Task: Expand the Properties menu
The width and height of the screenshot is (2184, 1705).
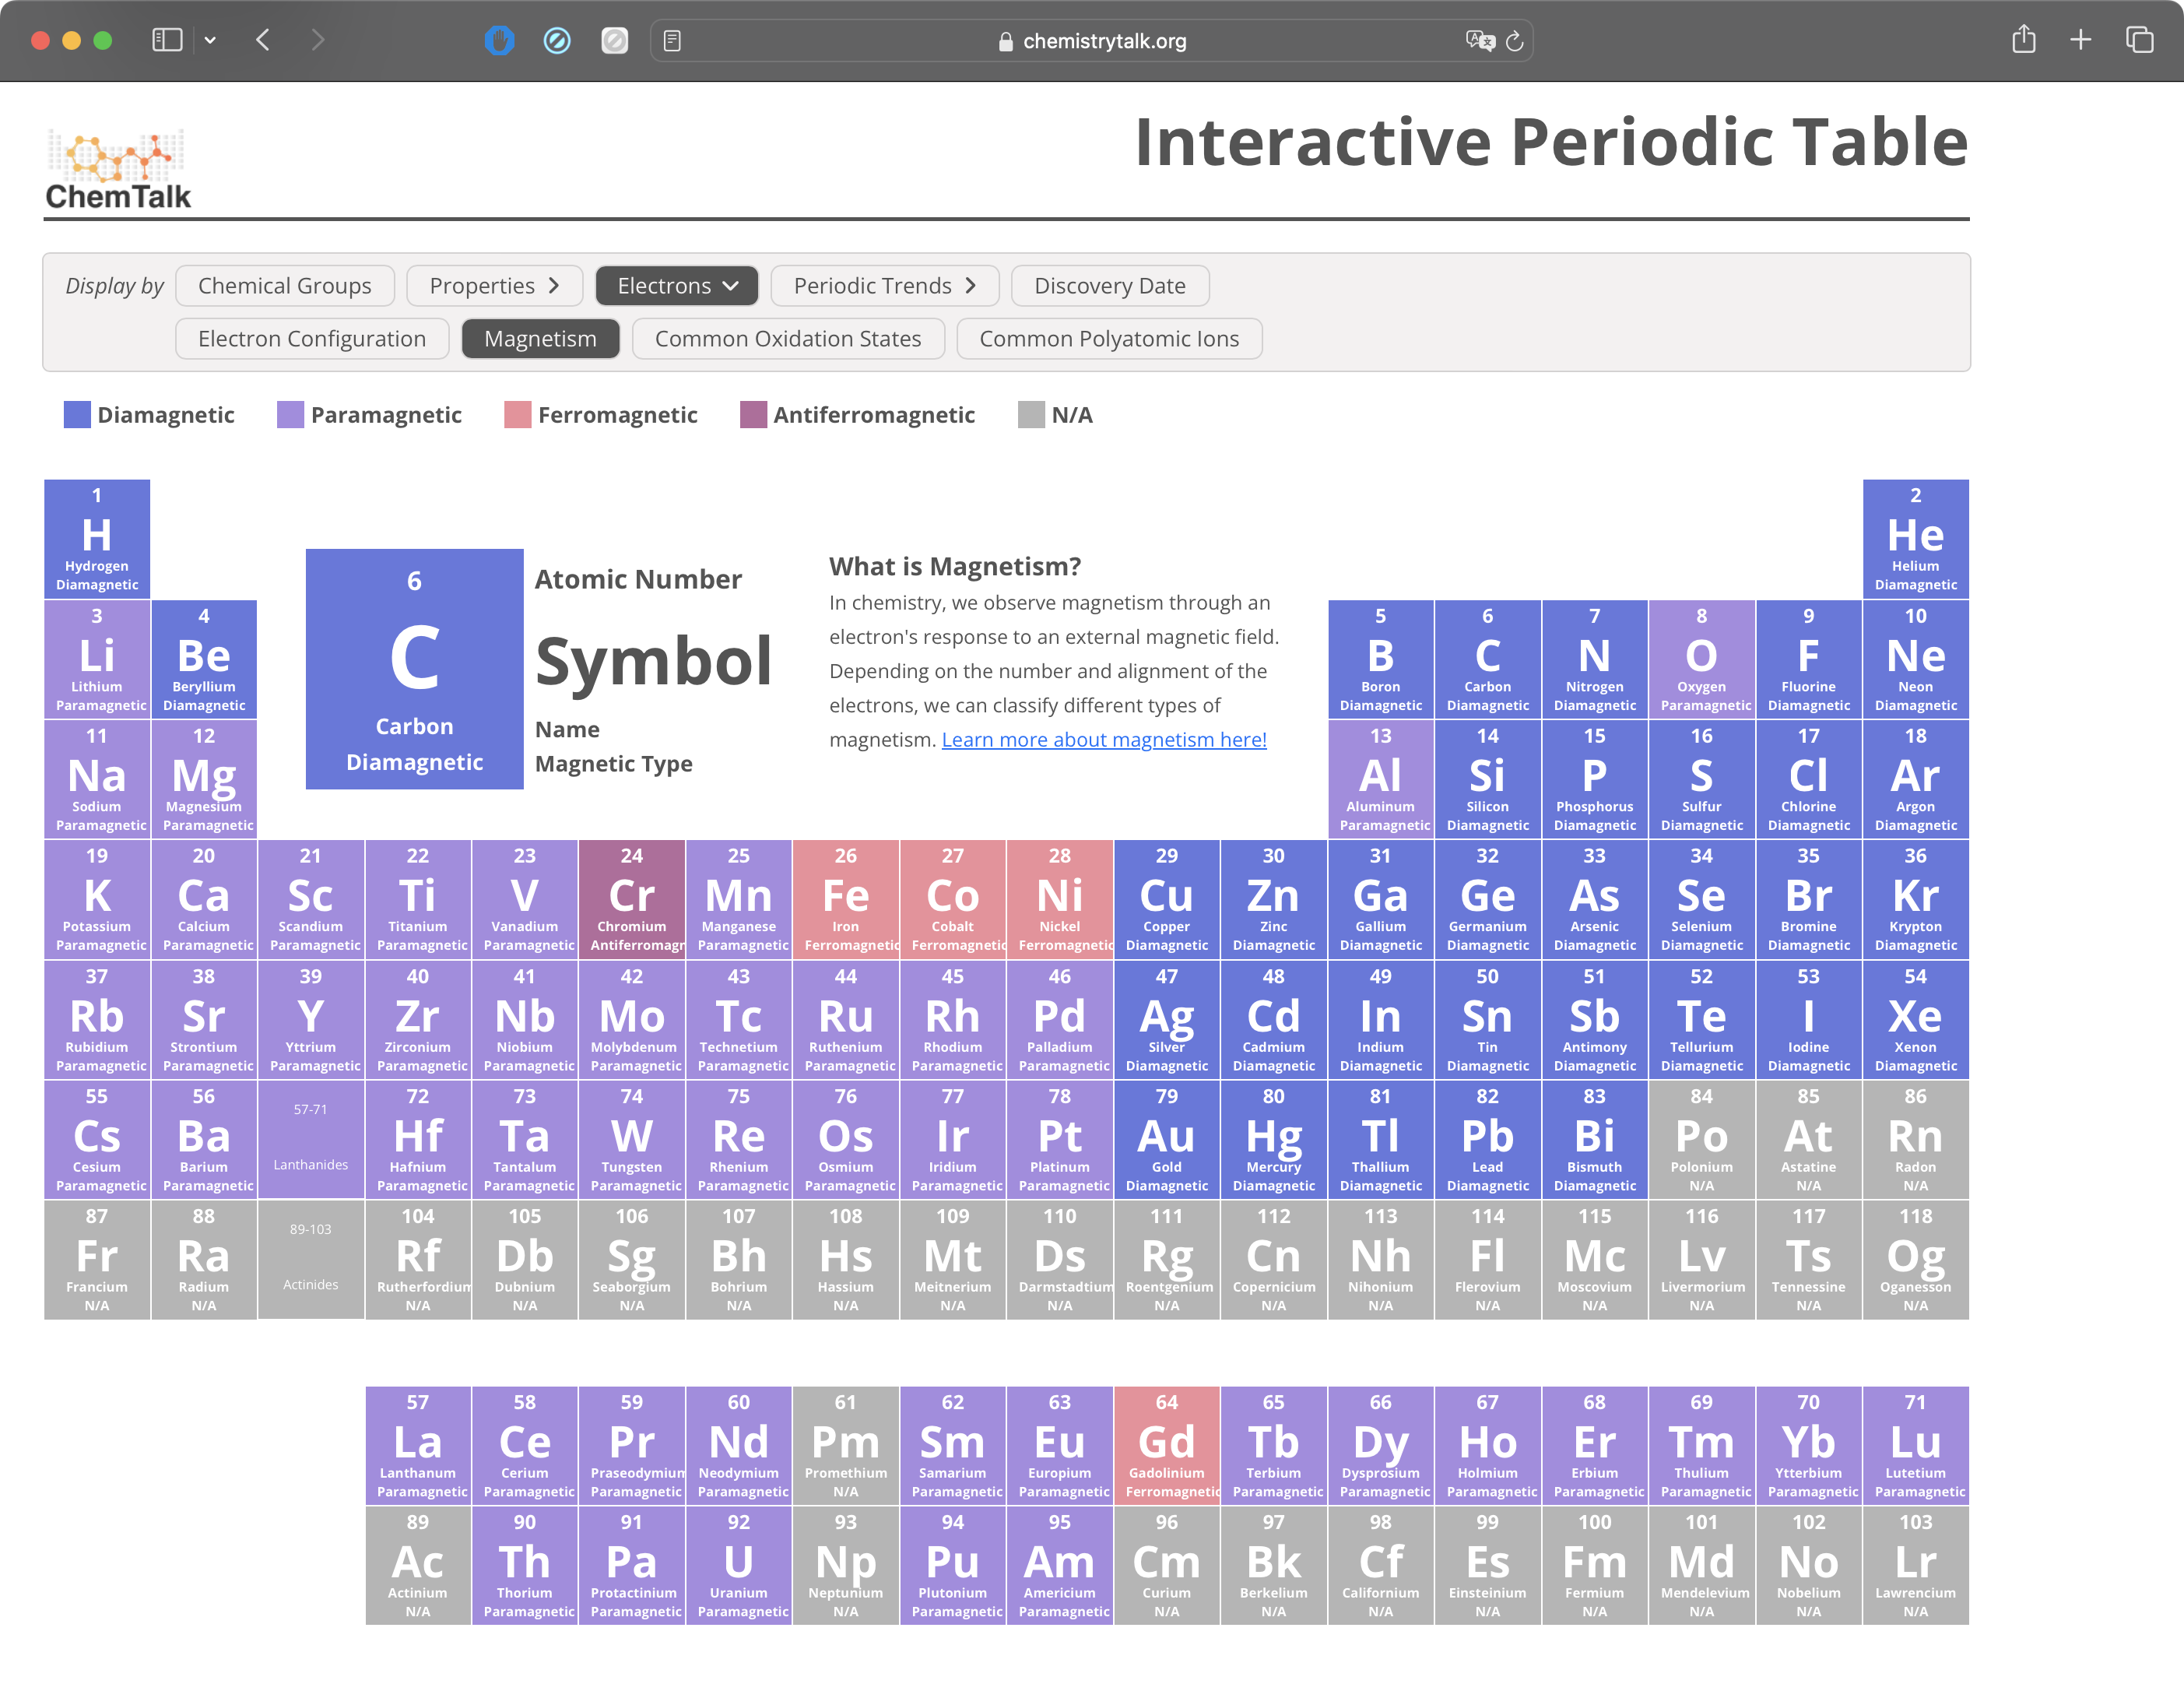Action: (x=495, y=286)
